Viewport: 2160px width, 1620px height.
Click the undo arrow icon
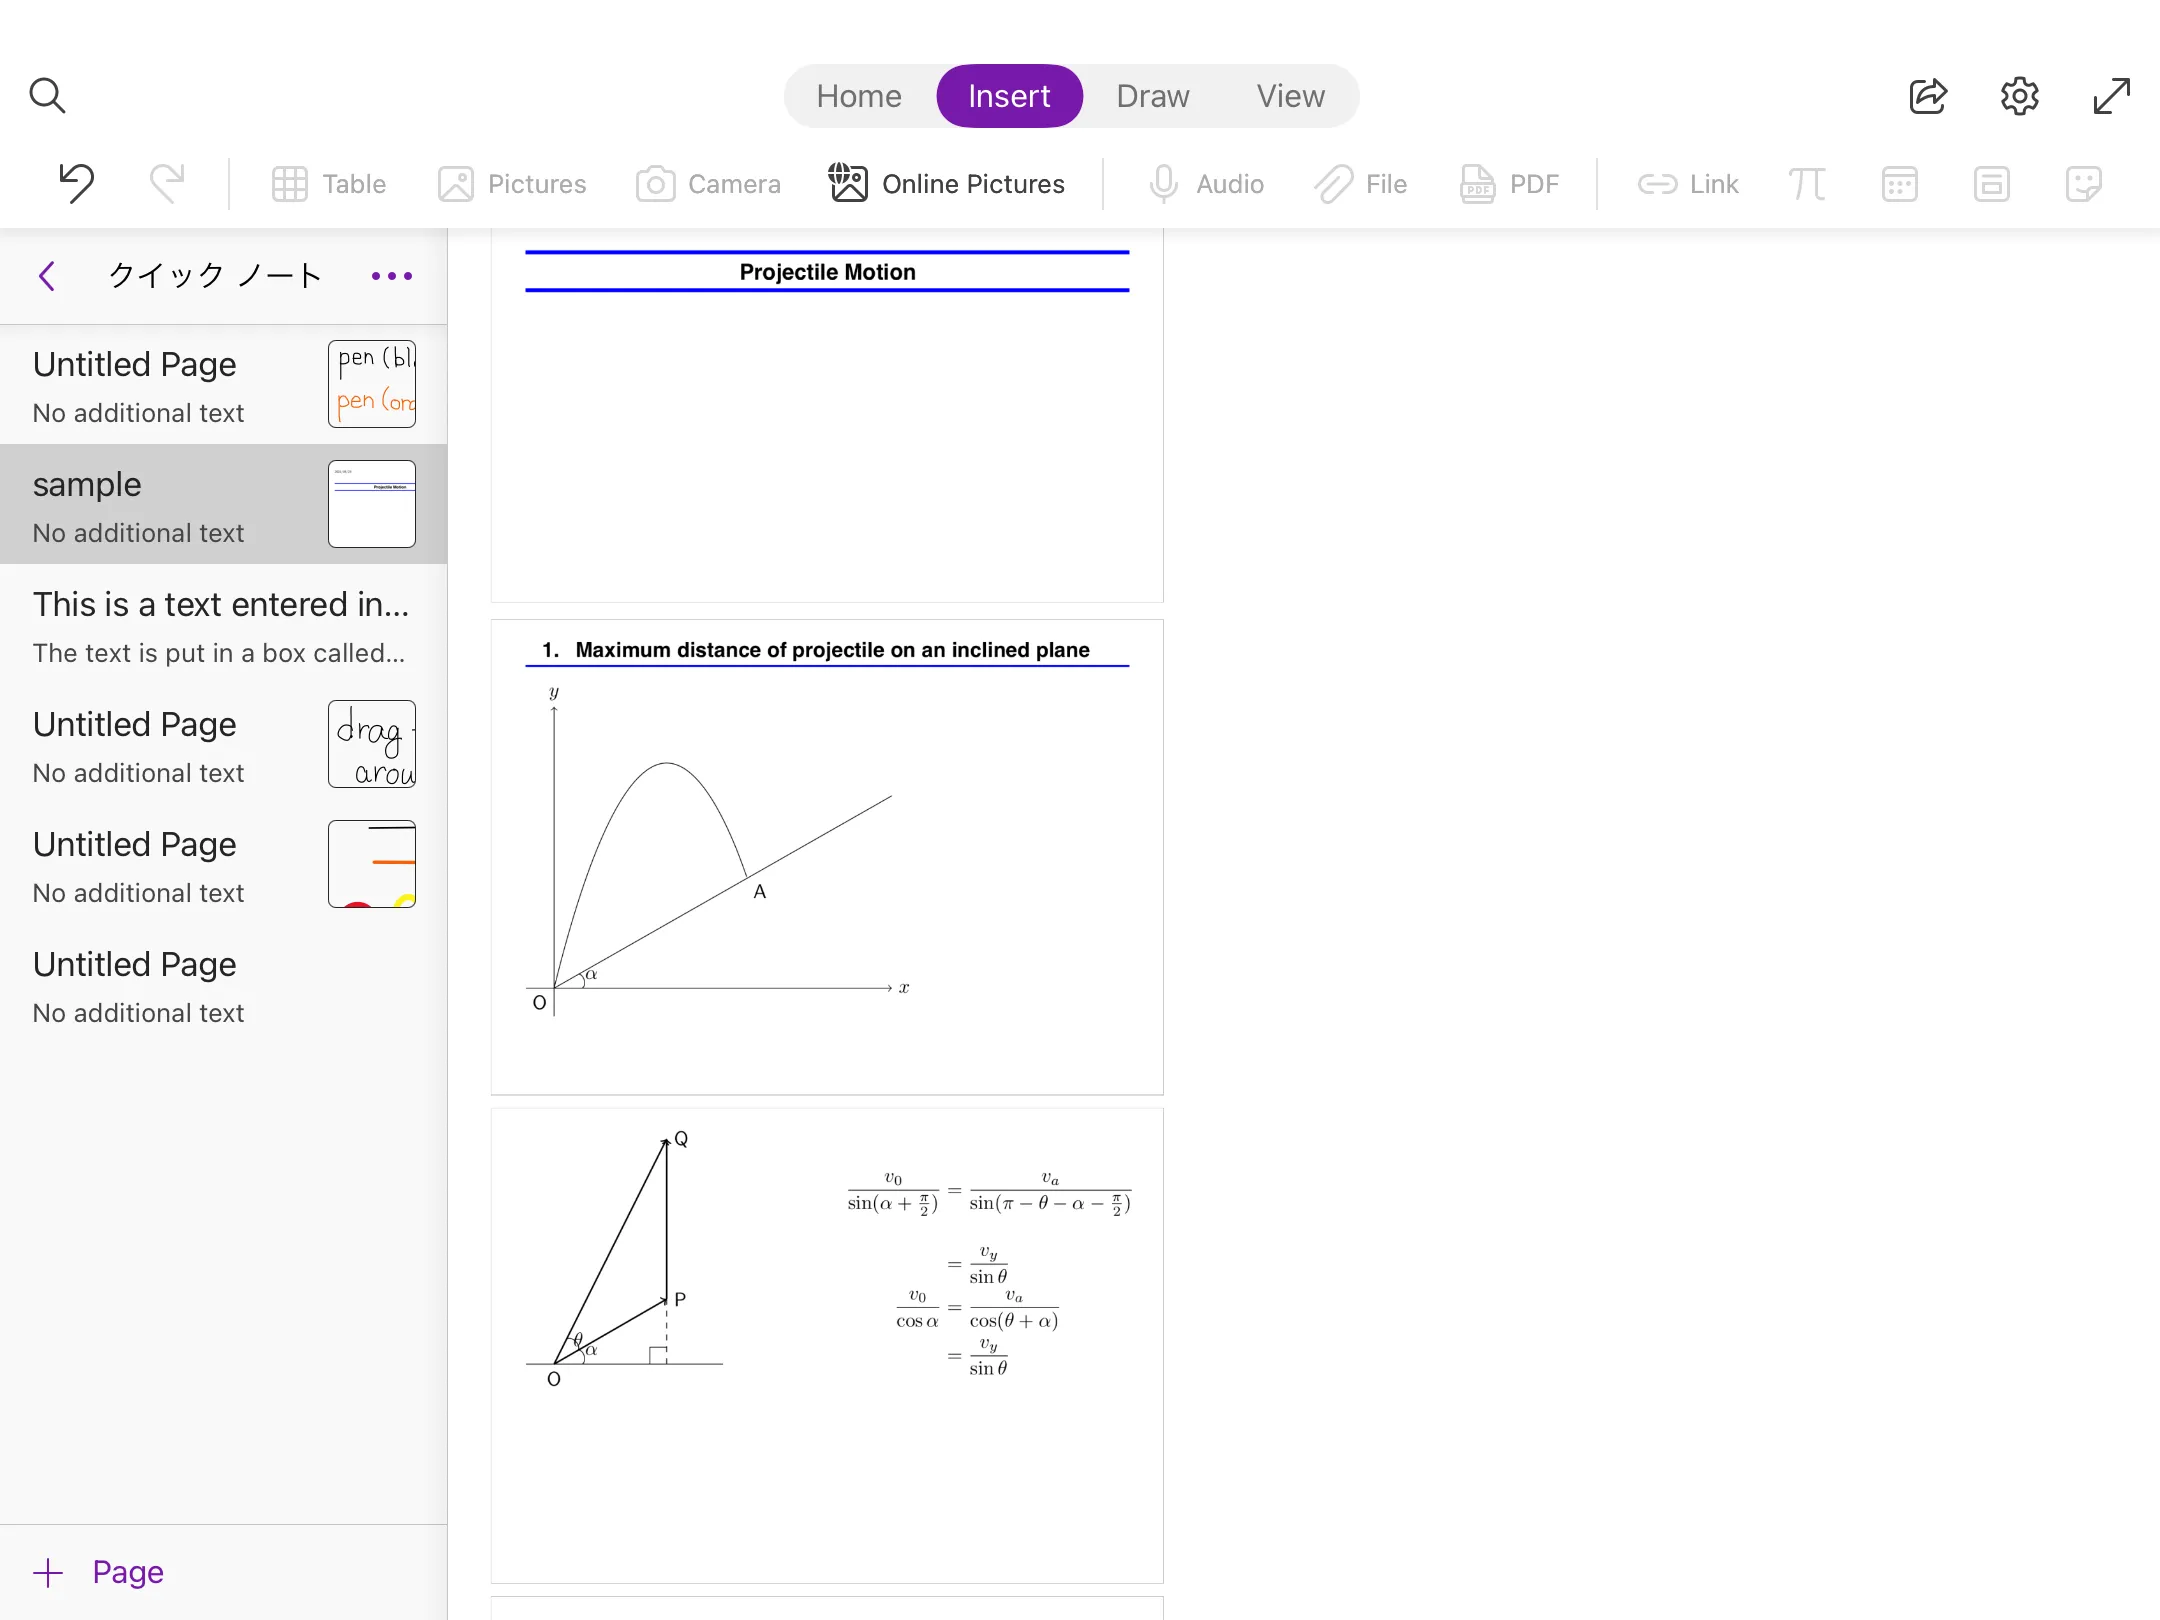click(76, 183)
